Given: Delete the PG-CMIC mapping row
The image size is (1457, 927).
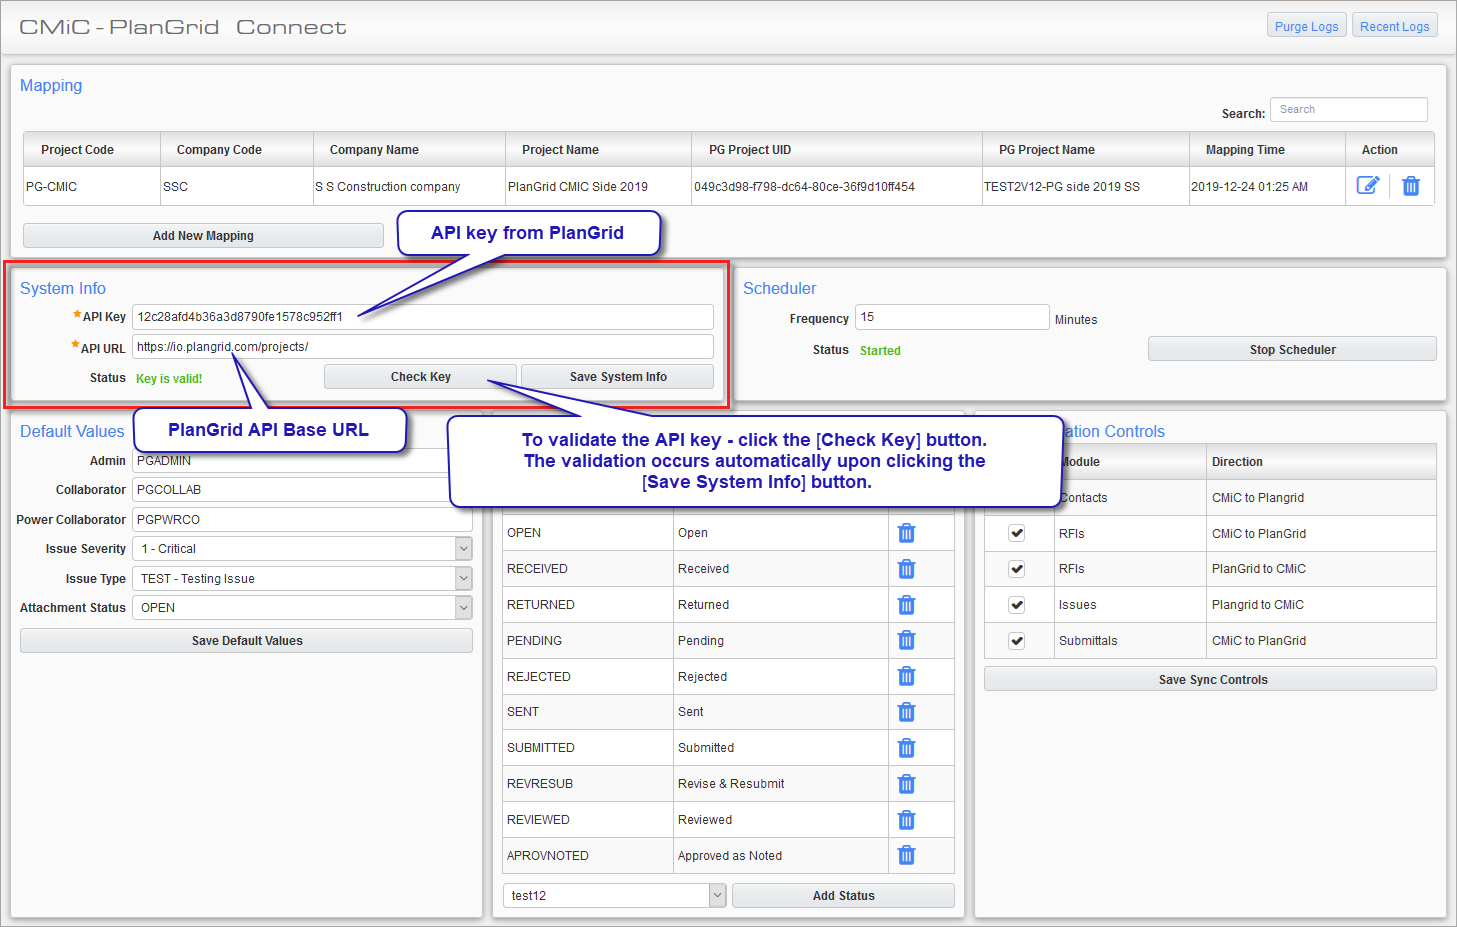Looking at the screenshot, I should 1411,186.
